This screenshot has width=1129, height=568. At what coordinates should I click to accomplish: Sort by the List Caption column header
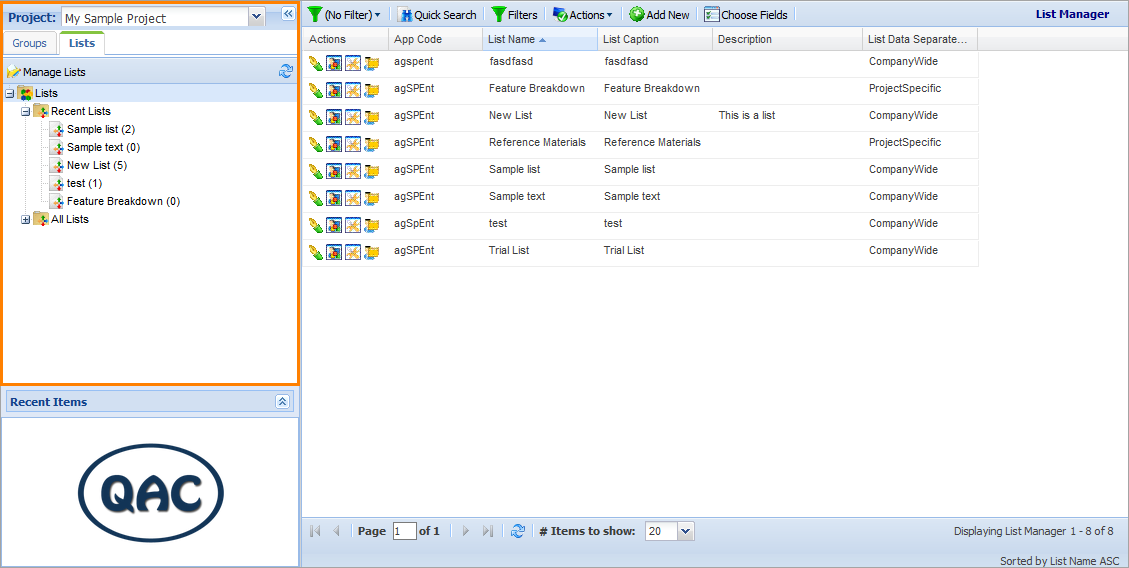(x=655, y=40)
